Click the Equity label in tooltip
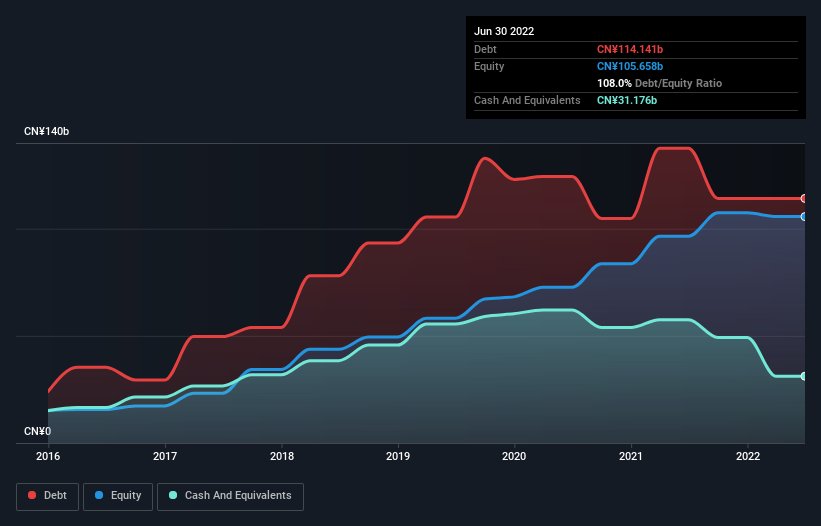 489,66
